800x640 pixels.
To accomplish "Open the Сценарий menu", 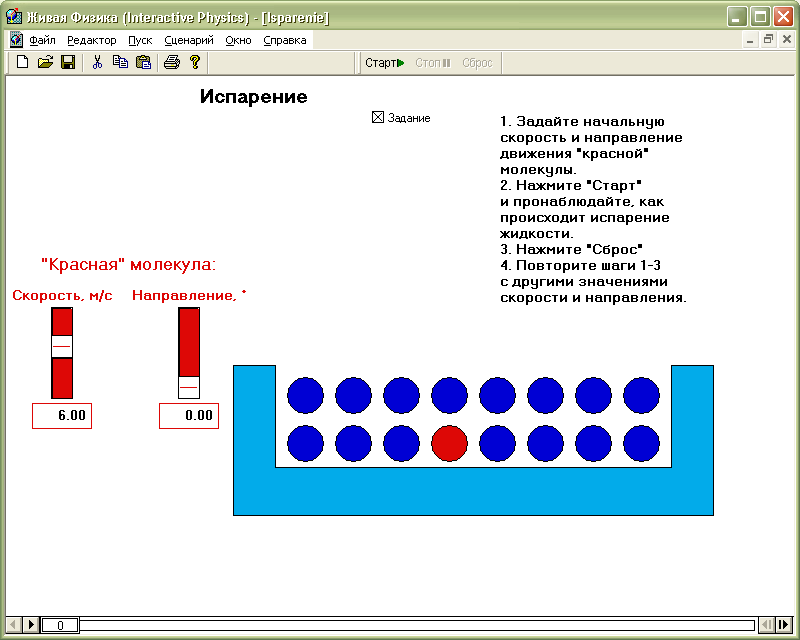I will click(189, 40).
